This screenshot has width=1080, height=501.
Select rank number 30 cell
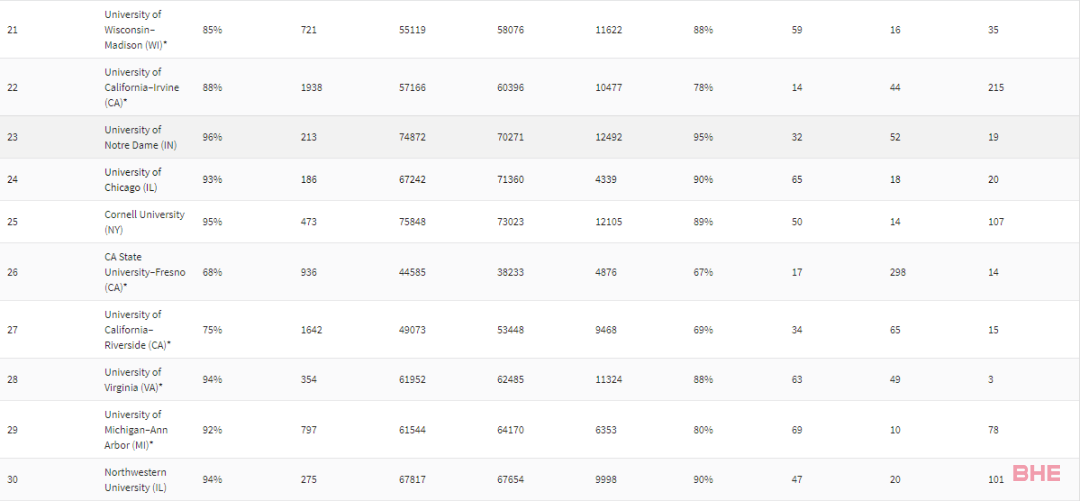[12, 480]
